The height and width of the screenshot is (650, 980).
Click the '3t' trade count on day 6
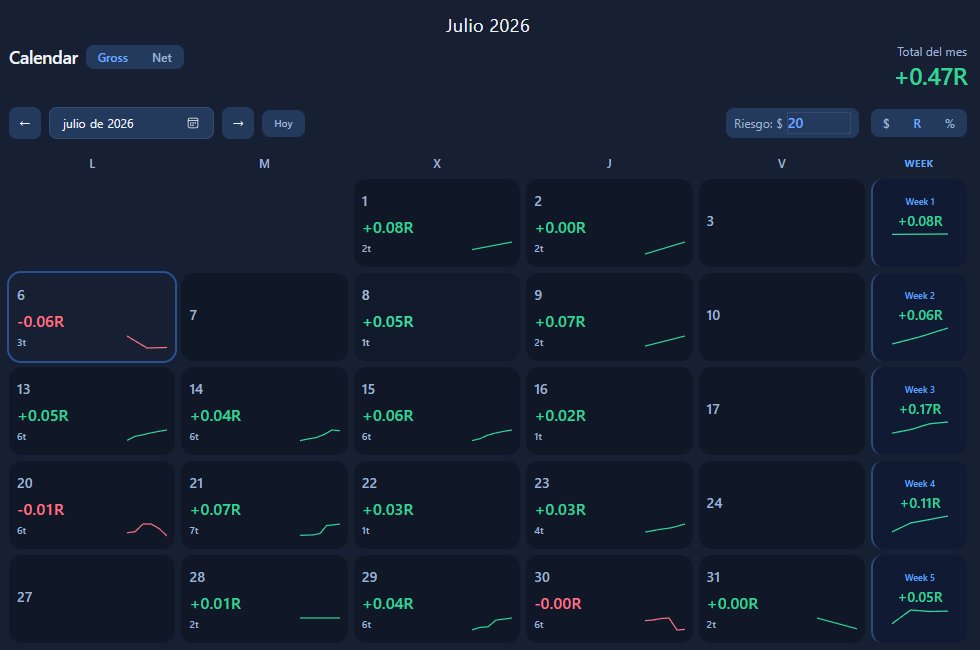click(22, 342)
